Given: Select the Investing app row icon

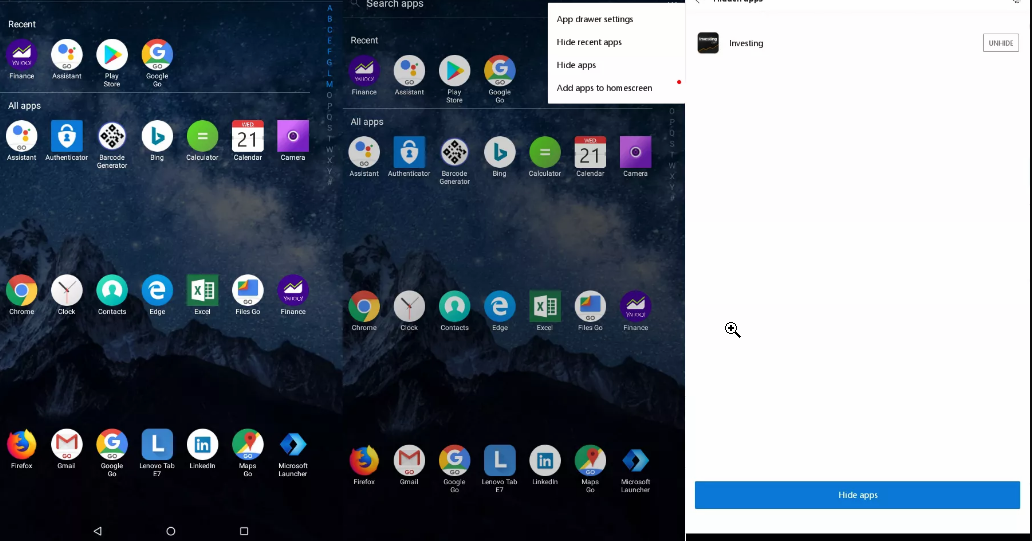Looking at the screenshot, I should tap(708, 43).
